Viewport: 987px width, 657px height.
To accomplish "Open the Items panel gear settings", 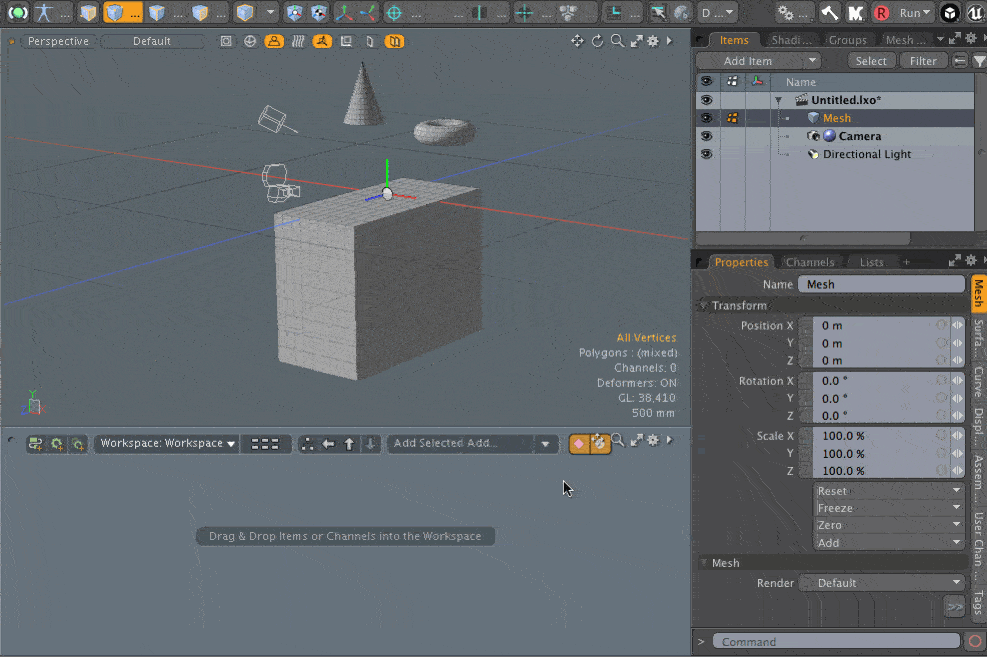I will pyautogui.click(x=970, y=40).
